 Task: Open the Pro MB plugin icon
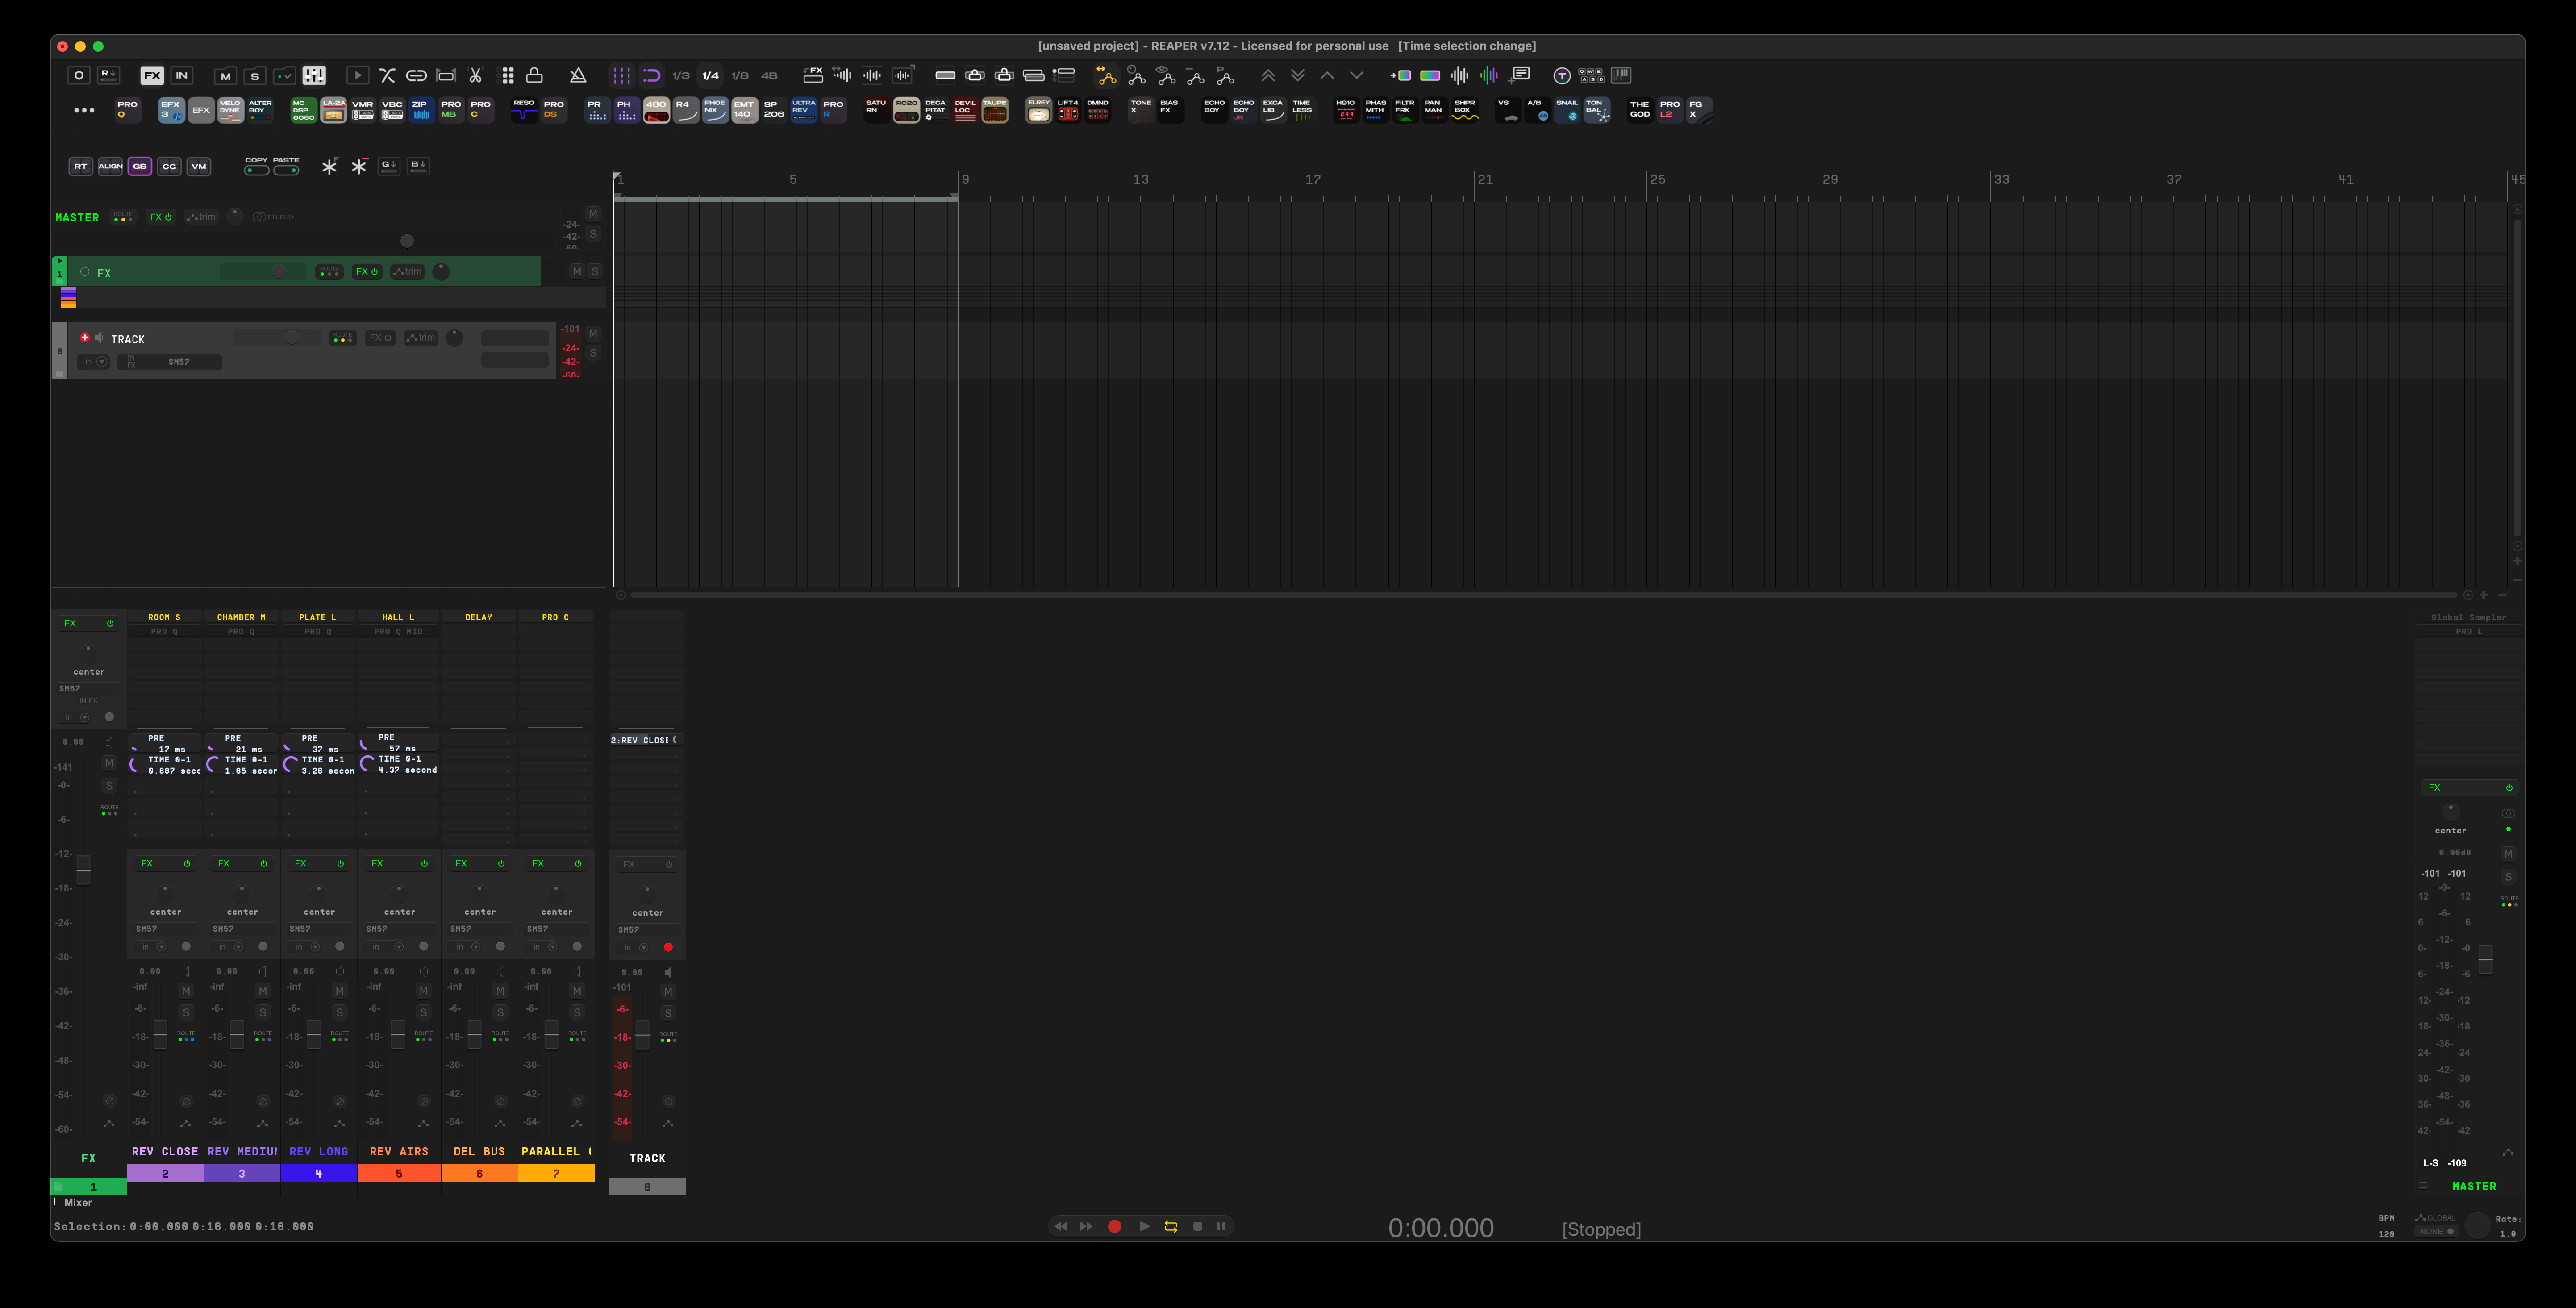tap(451, 110)
